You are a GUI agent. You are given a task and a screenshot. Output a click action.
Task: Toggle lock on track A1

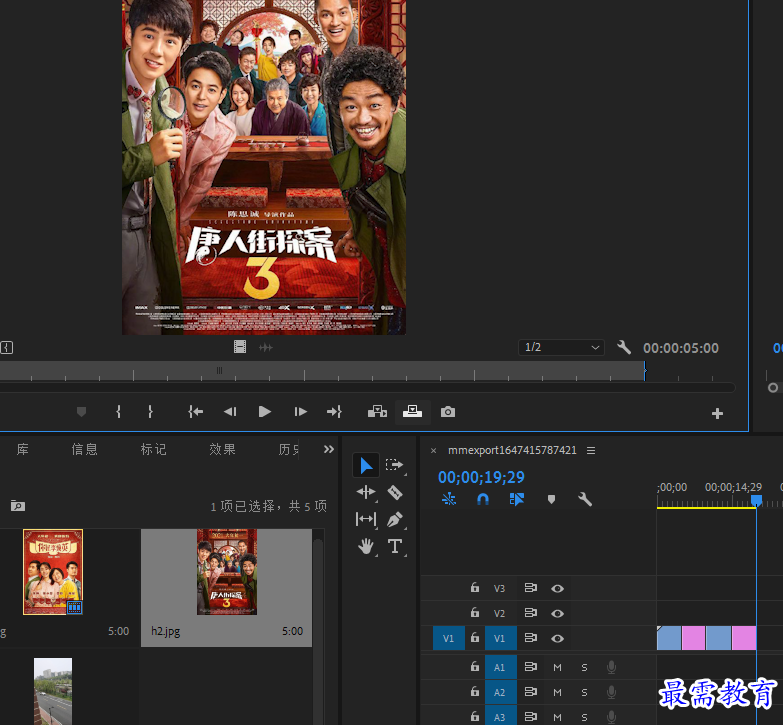(x=475, y=667)
